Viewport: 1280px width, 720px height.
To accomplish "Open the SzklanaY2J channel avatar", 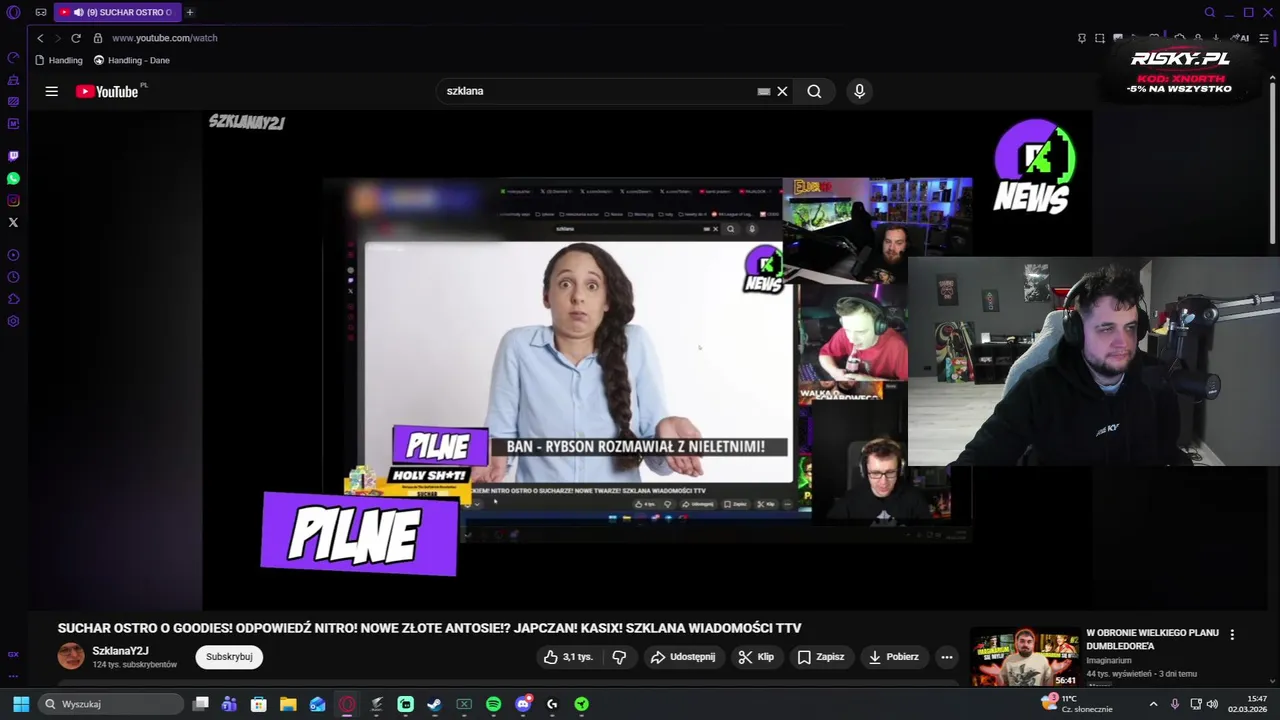I will (x=71, y=657).
